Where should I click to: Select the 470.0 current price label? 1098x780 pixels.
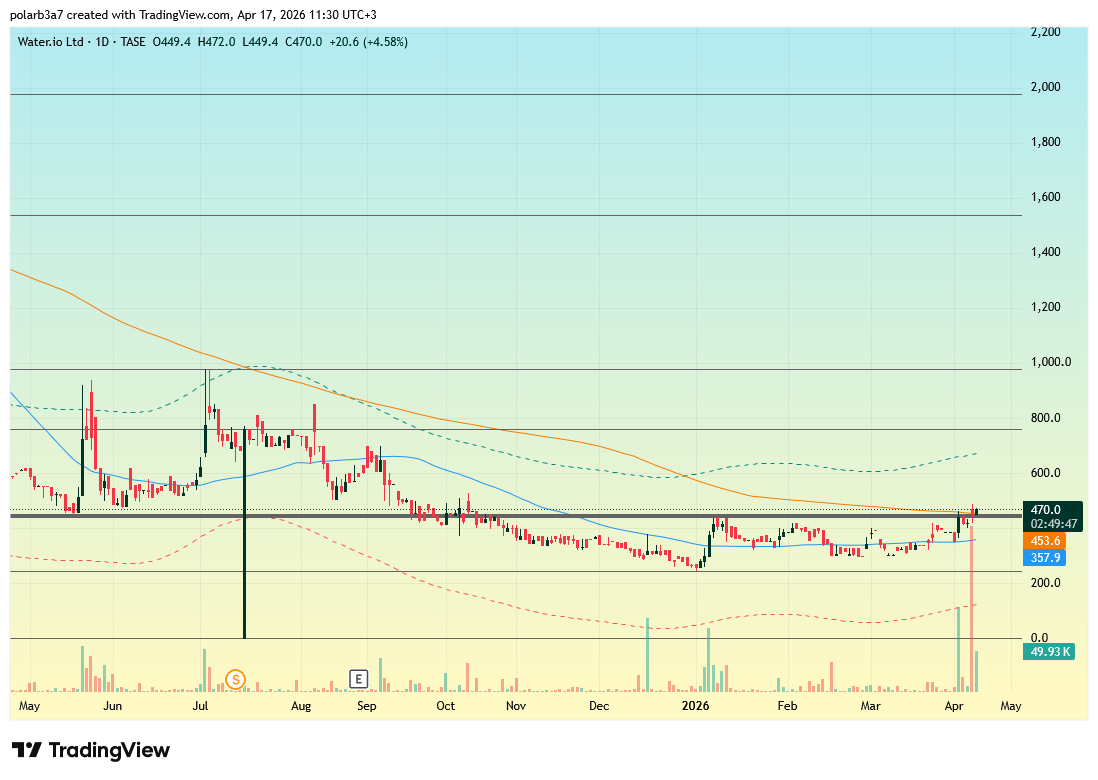[x=1049, y=509]
